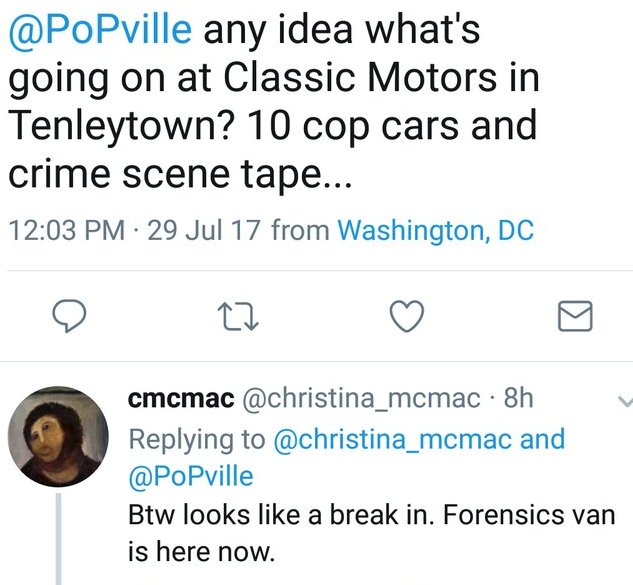Open the @PoPville mention in main tweet

[100, 30]
